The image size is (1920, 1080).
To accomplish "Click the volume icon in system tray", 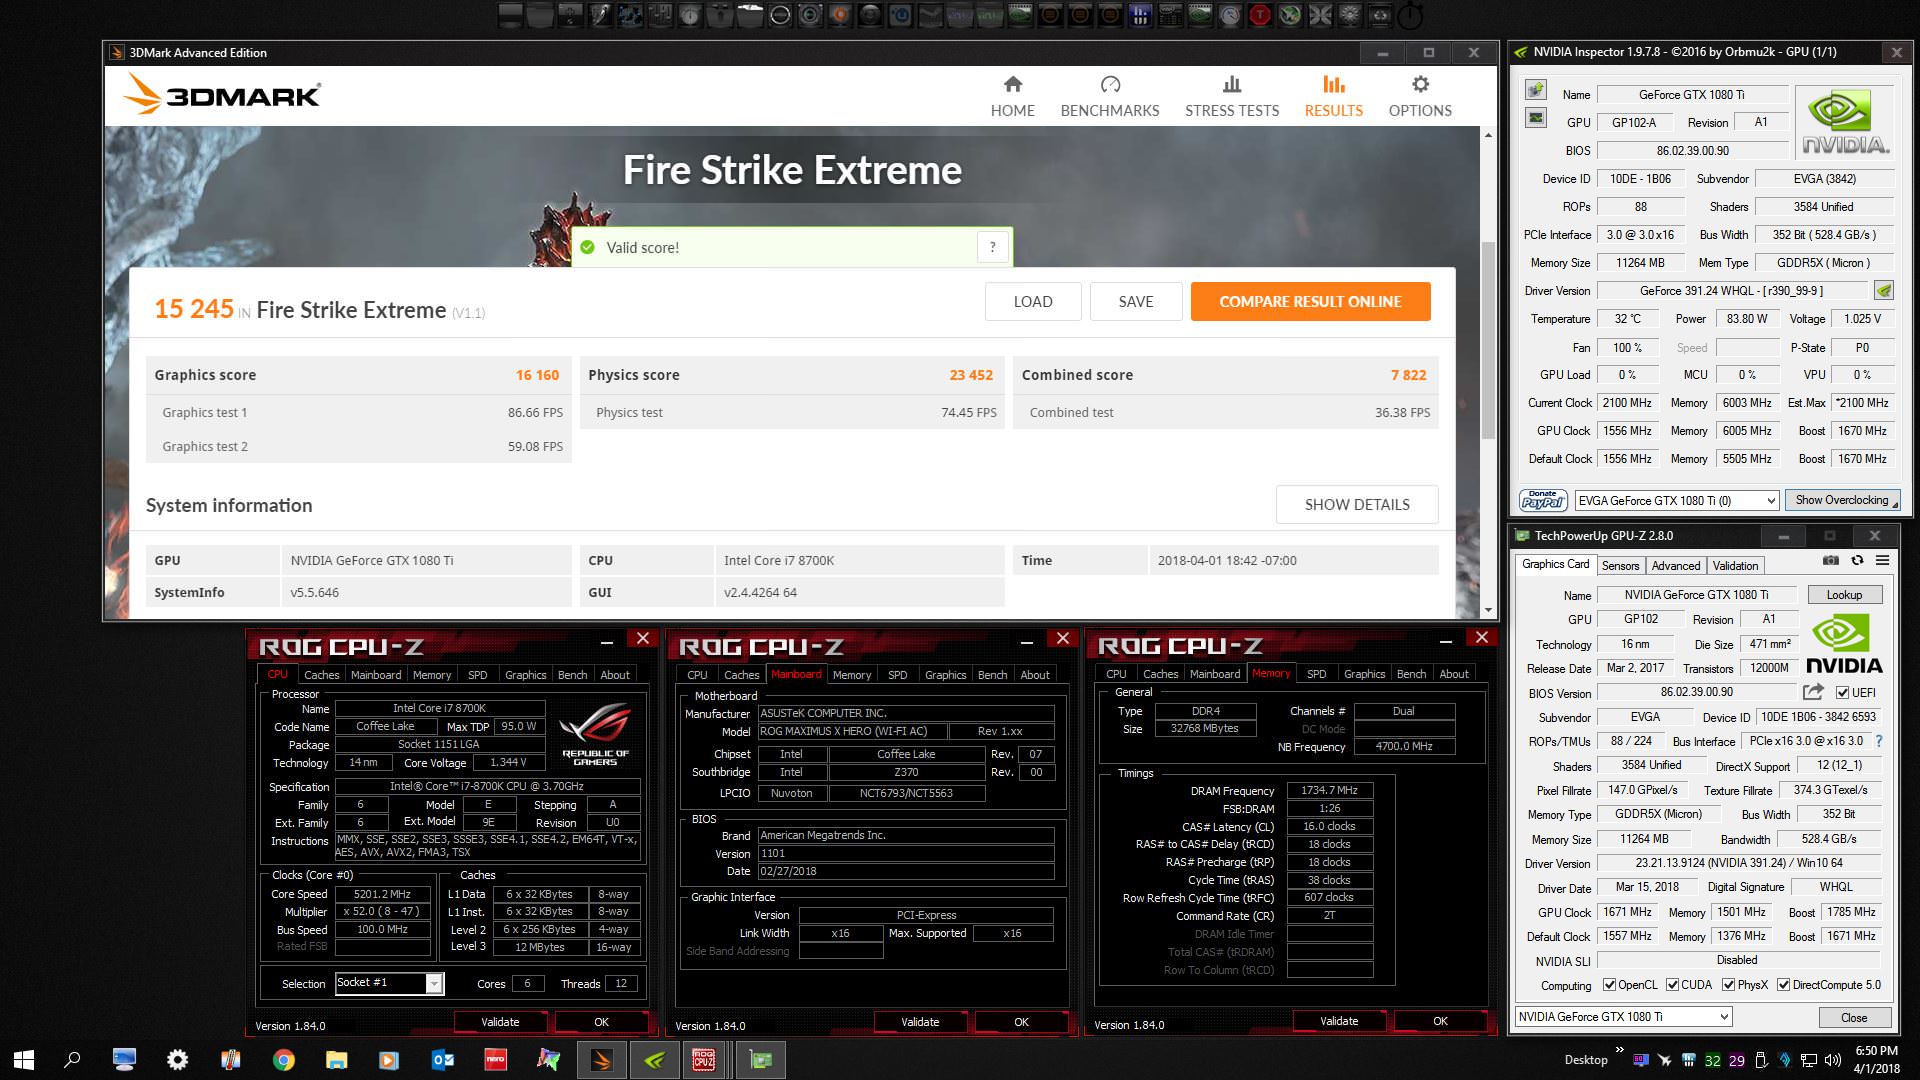I will tap(1832, 1060).
